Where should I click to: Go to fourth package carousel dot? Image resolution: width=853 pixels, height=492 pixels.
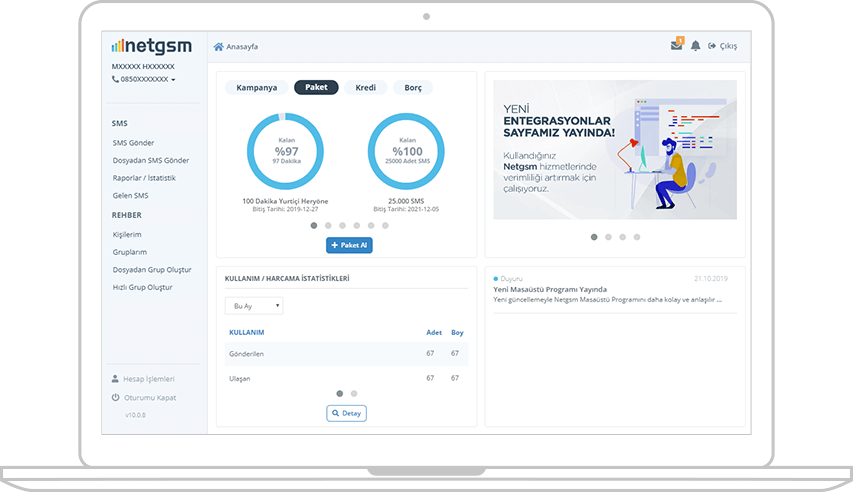coord(357,225)
